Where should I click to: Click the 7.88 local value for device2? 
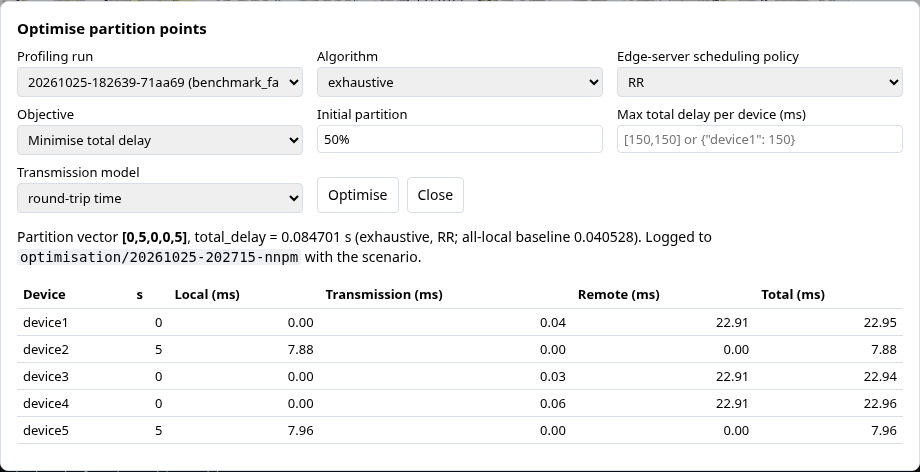pos(300,349)
